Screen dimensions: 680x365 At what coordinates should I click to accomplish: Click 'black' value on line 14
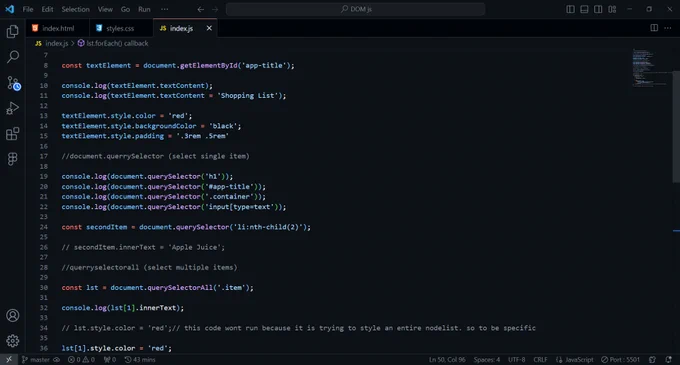point(223,126)
